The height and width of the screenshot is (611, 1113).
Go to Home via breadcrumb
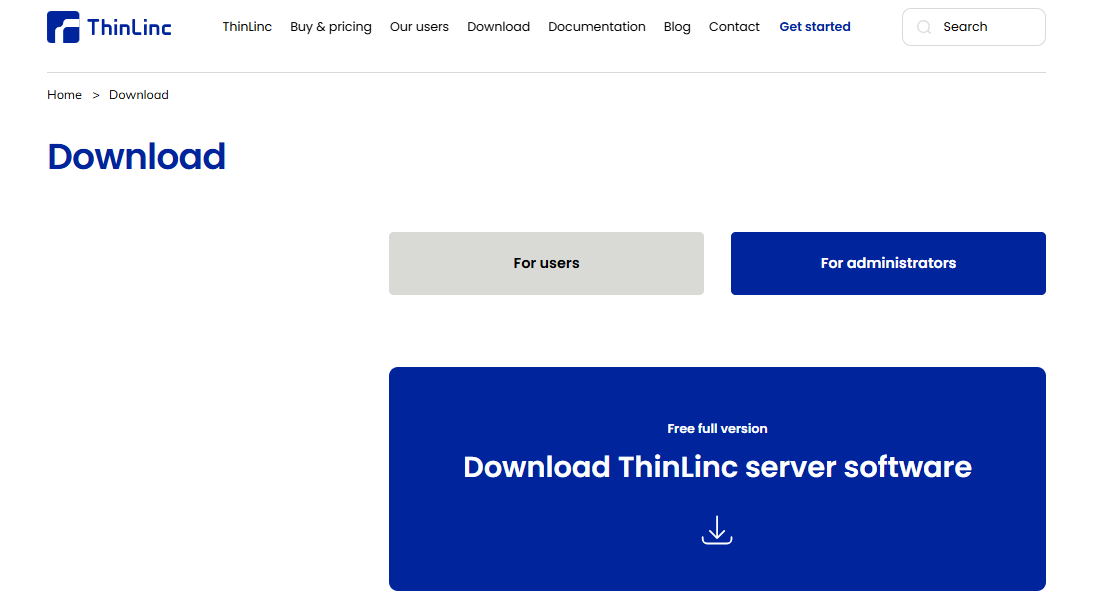[64, 95]
